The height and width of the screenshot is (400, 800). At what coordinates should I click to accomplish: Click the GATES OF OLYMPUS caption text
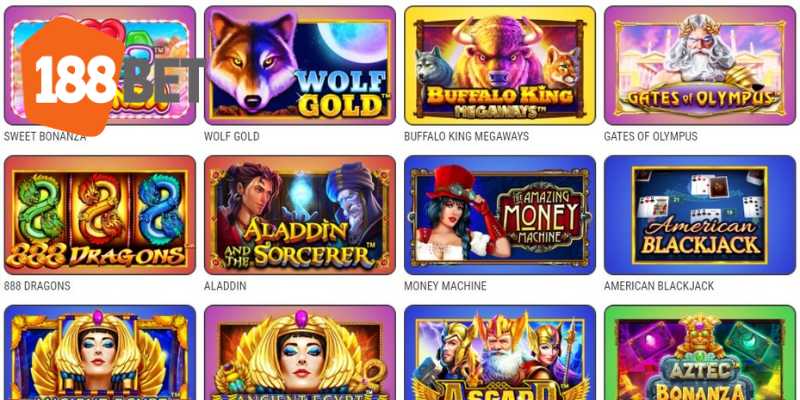point(651,137)
